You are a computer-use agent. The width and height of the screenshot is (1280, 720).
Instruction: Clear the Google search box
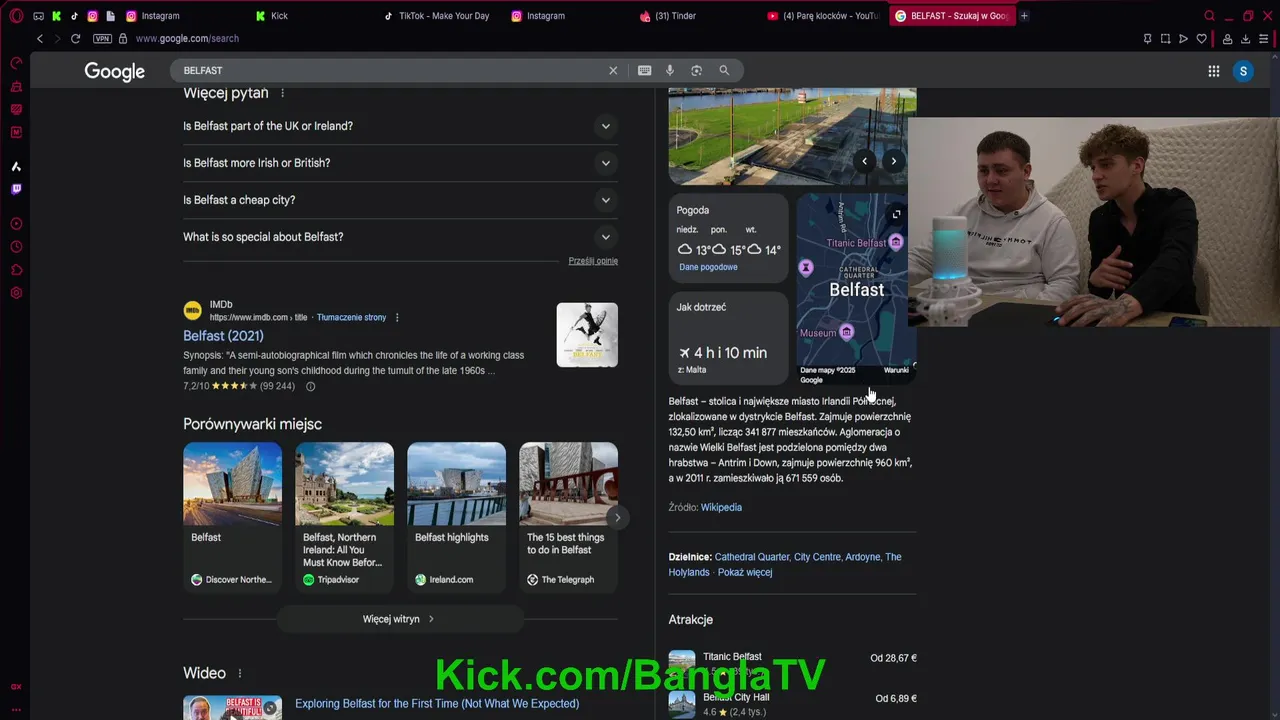coord(613,70)
